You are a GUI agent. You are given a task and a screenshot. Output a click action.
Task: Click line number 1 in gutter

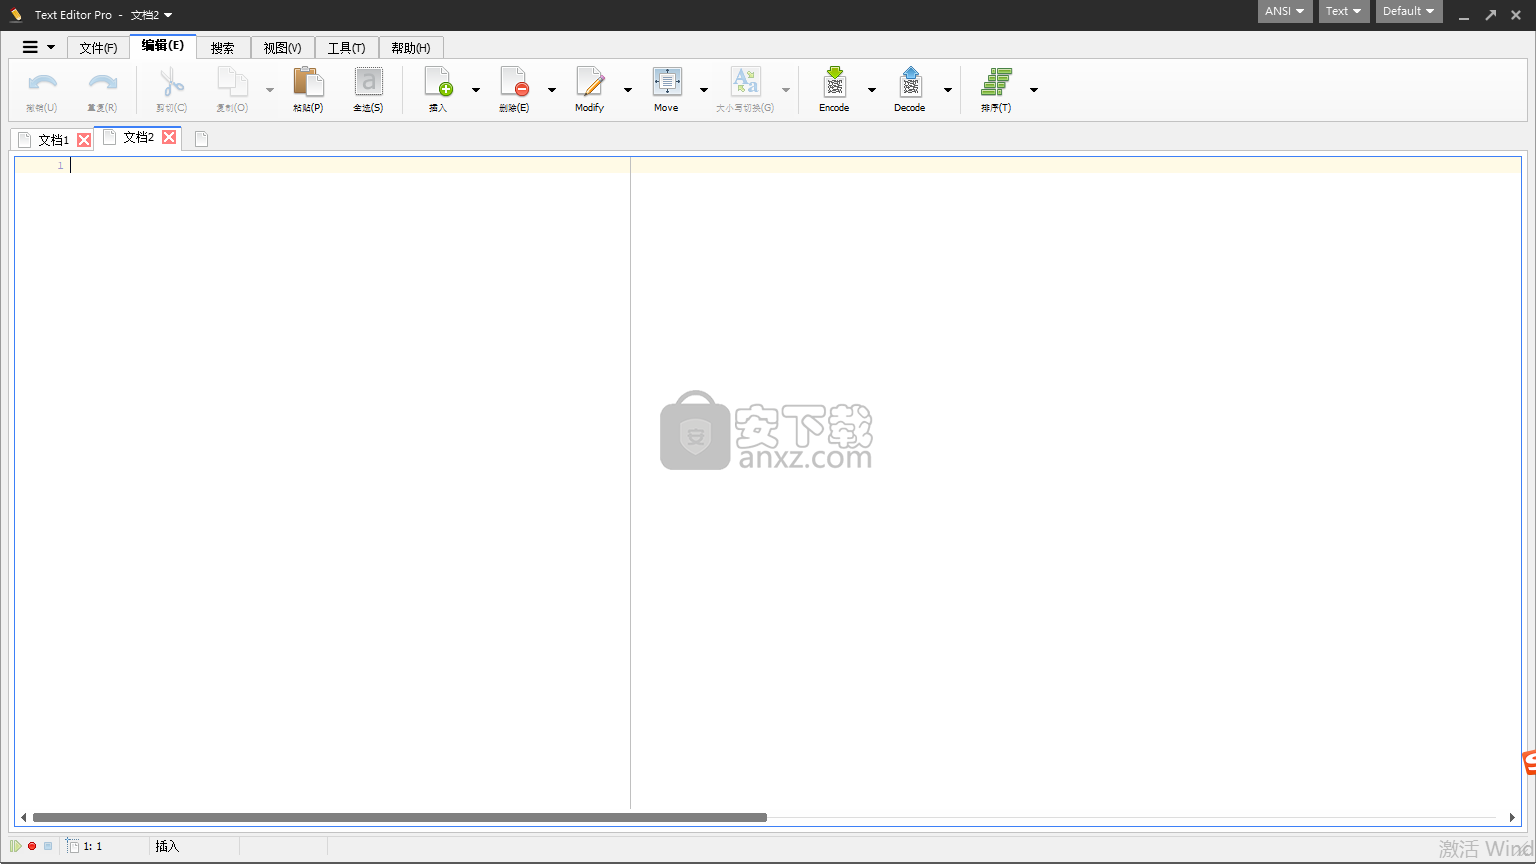tap(60, 166)
